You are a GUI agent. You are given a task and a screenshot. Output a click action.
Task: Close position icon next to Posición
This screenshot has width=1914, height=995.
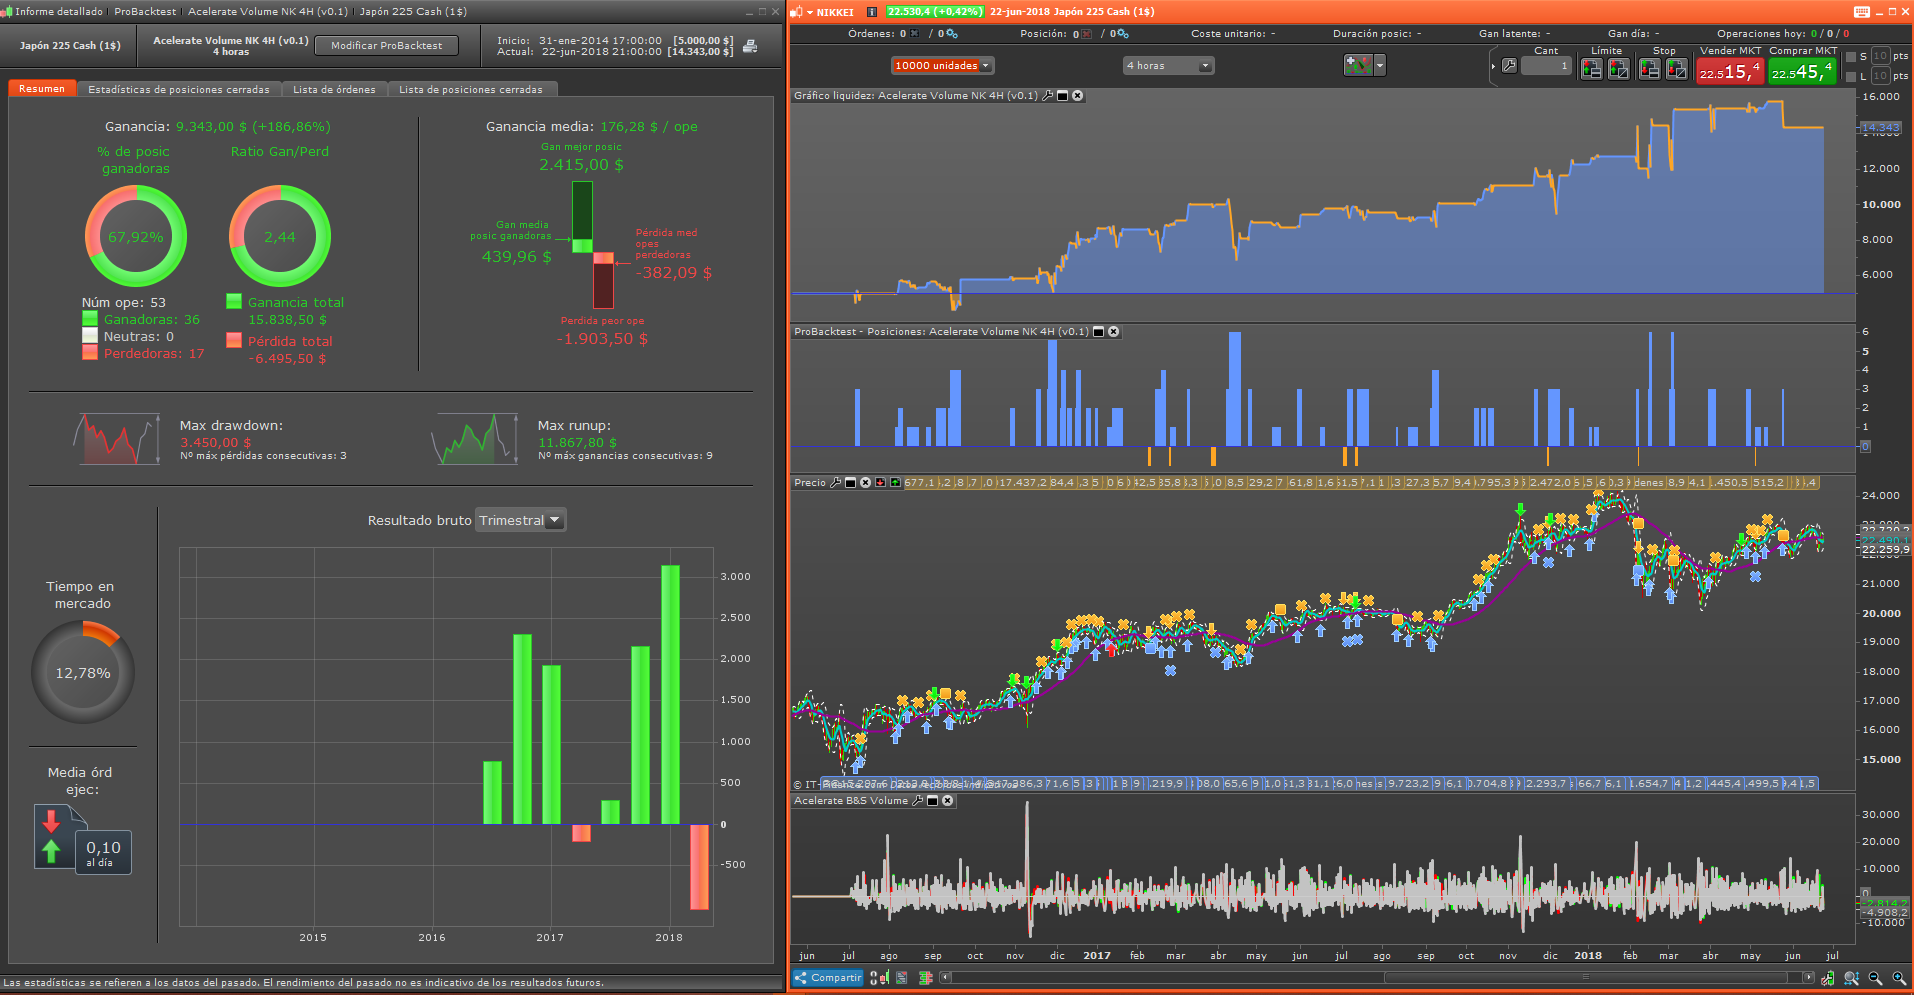(x=1087, y=34)
